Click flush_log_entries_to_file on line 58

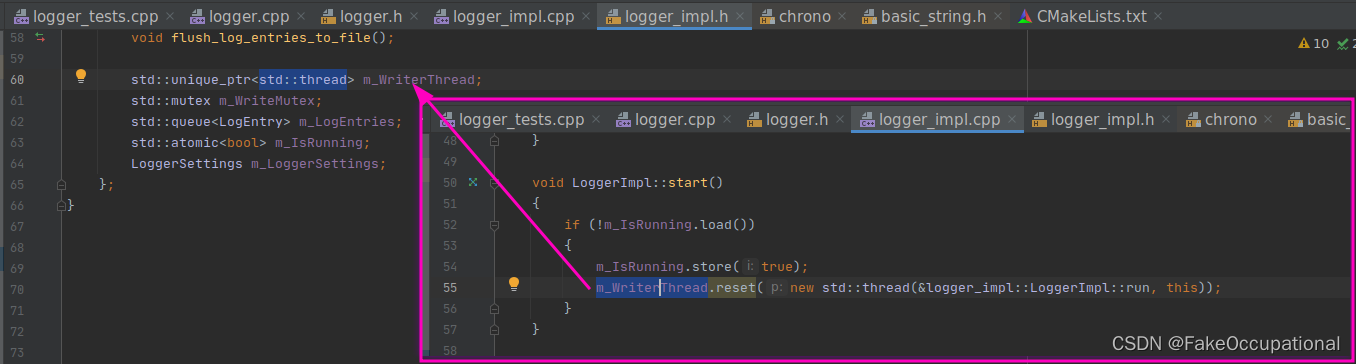(271, 38)
